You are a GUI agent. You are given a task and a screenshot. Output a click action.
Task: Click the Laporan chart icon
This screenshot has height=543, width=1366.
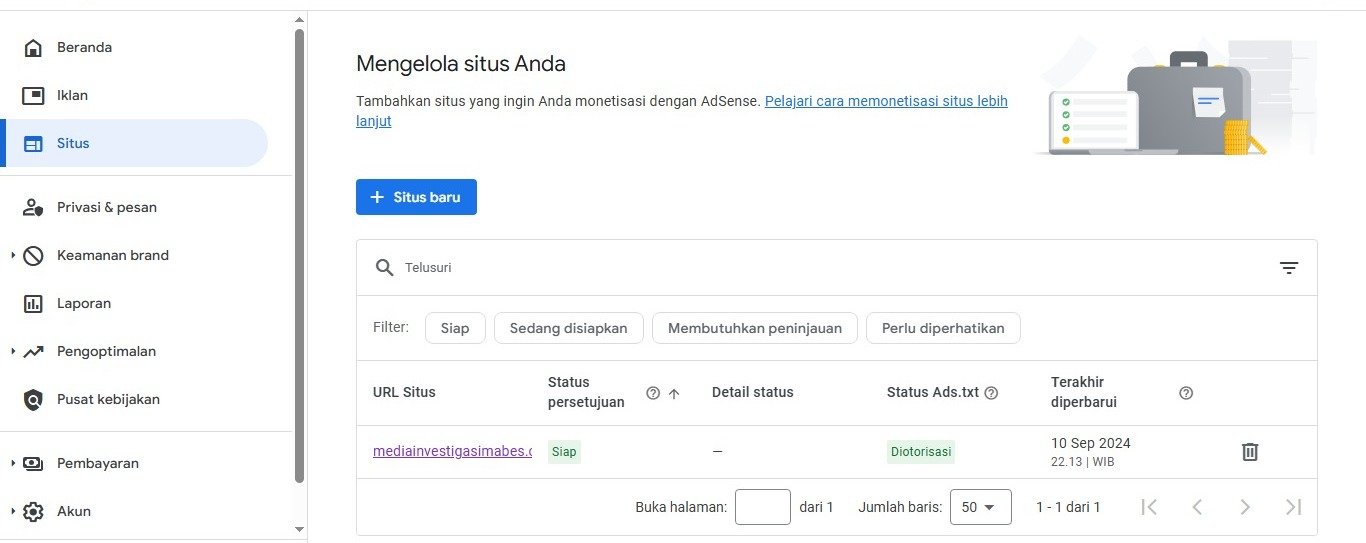(x=33, y=303)
